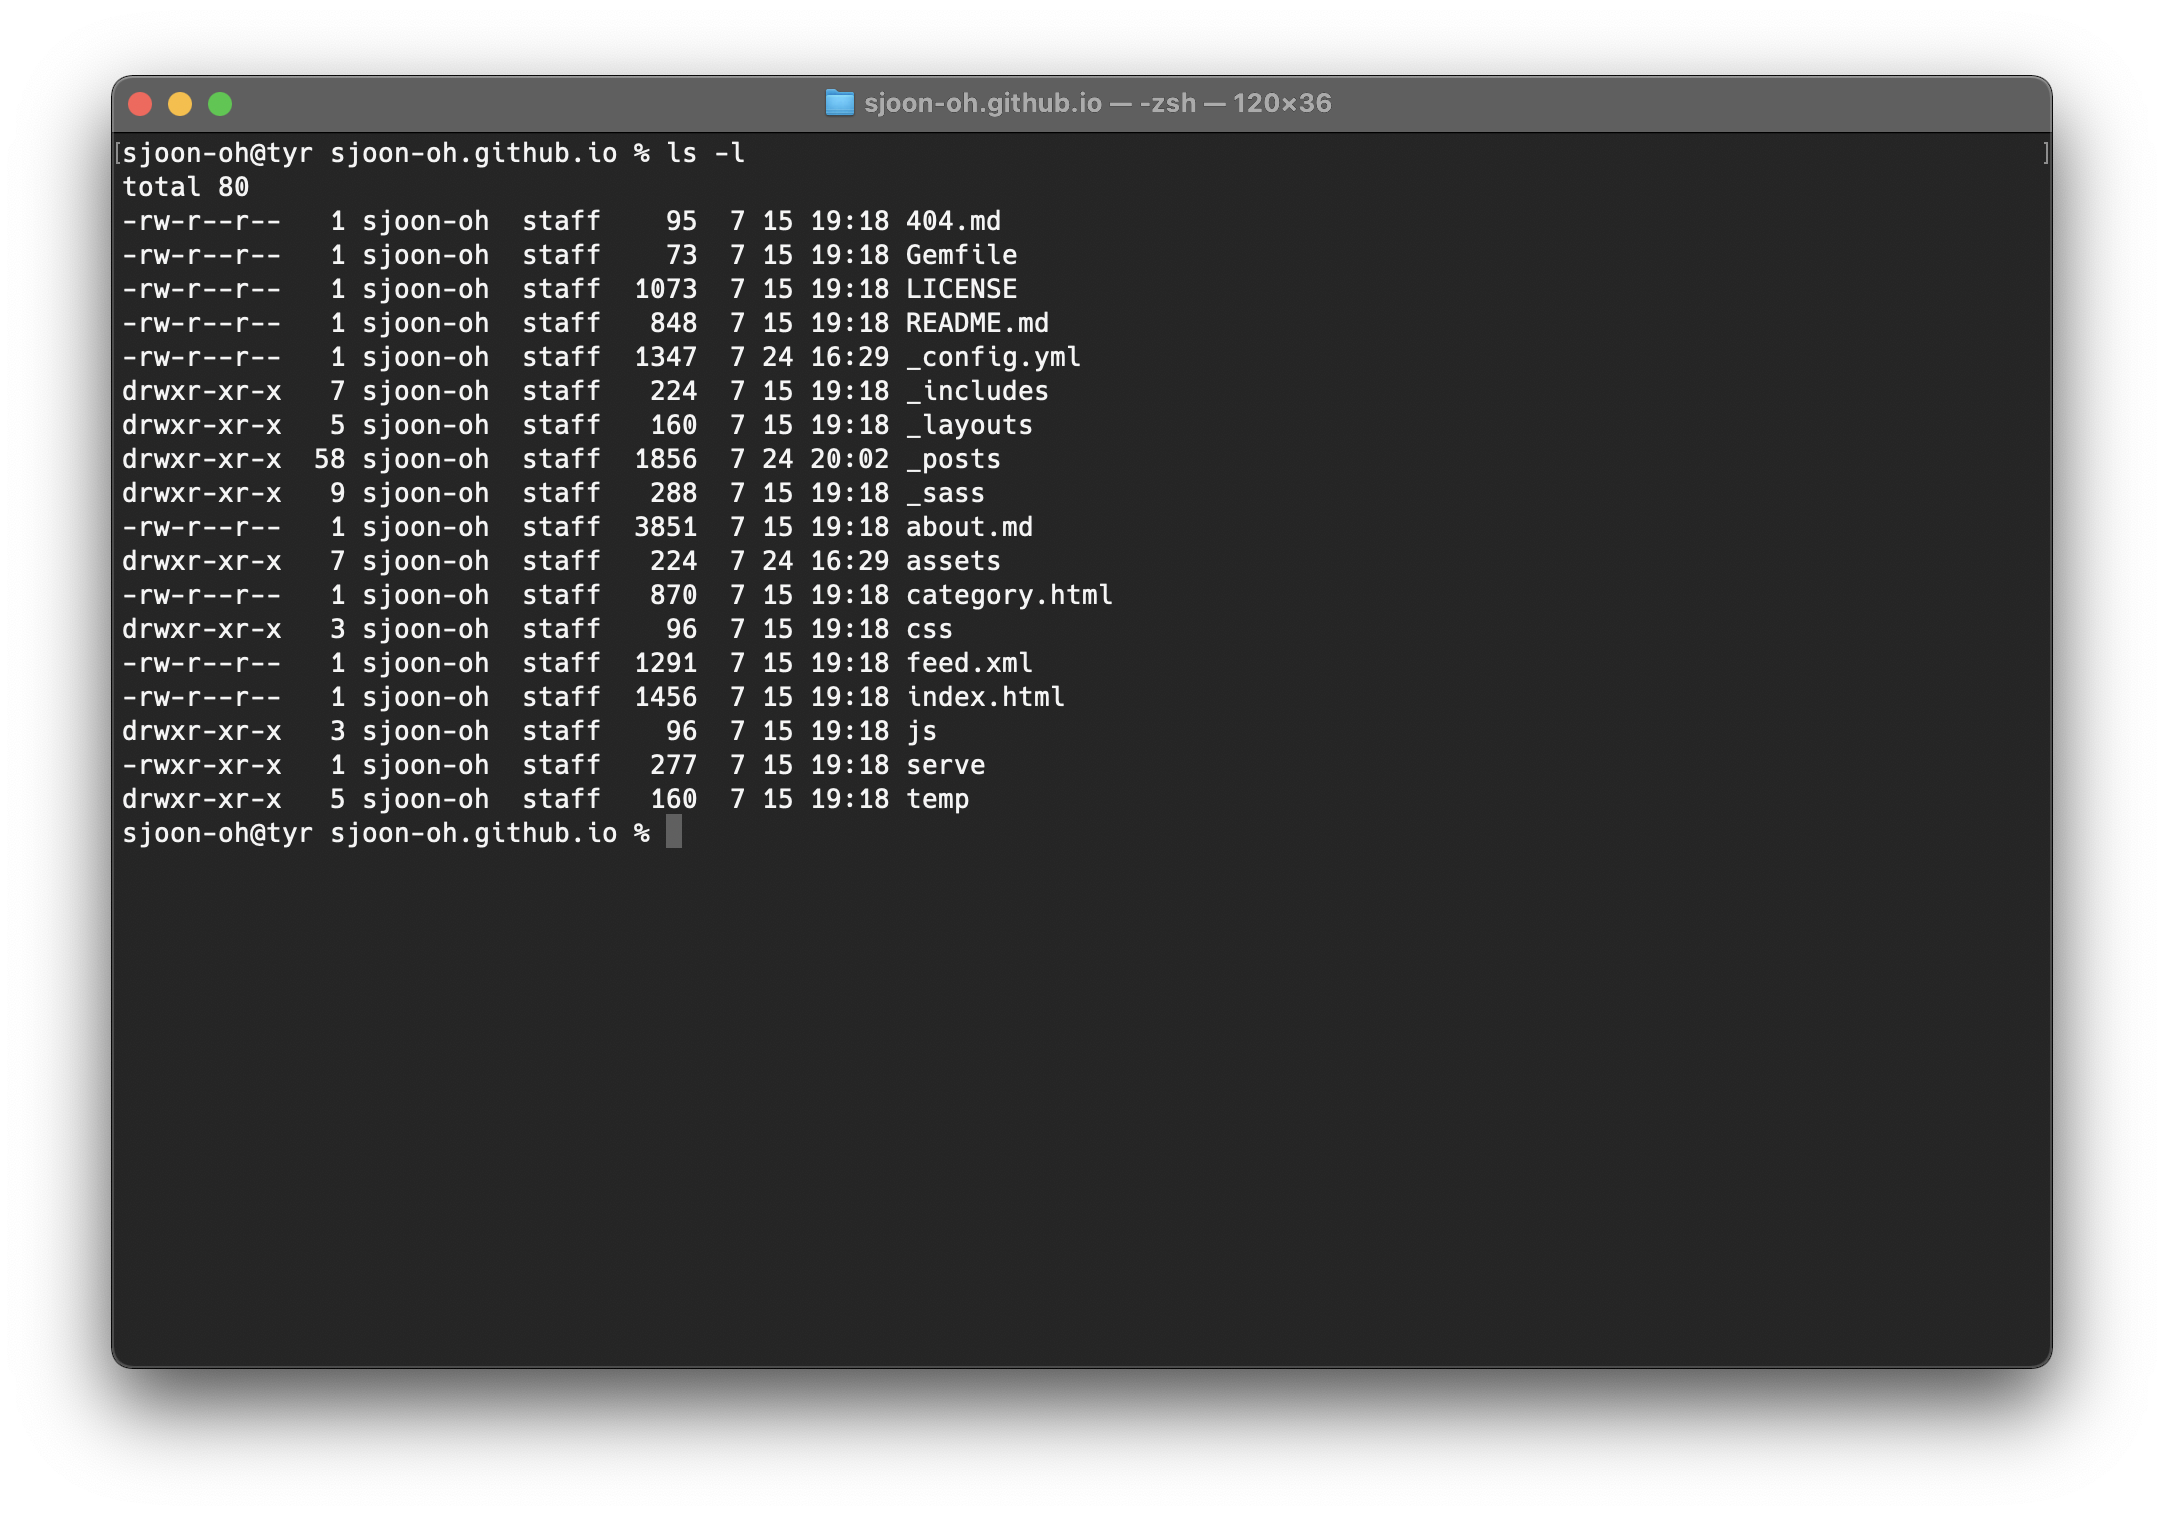Image resolution: width=2164 pixels, height=1516 pixels.
Task: Click the file name 404.md
Action: coord(953,221)
